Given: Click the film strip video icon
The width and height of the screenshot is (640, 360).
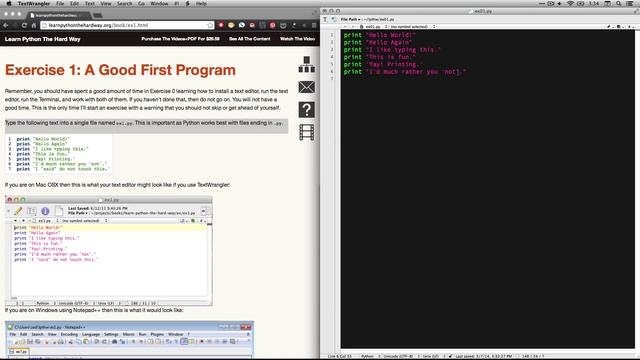Looking at the screenshot, I should point(307,132).
